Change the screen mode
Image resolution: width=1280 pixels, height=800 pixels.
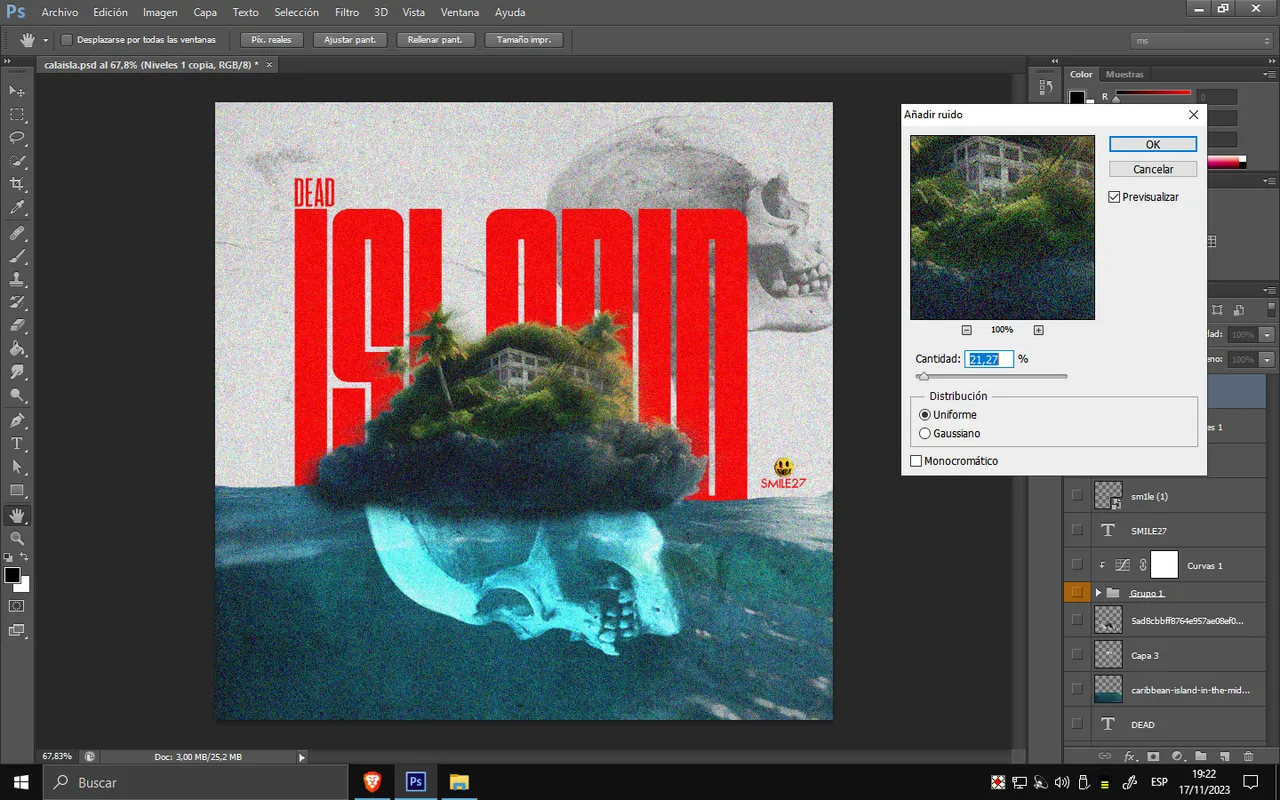point(17,630)
